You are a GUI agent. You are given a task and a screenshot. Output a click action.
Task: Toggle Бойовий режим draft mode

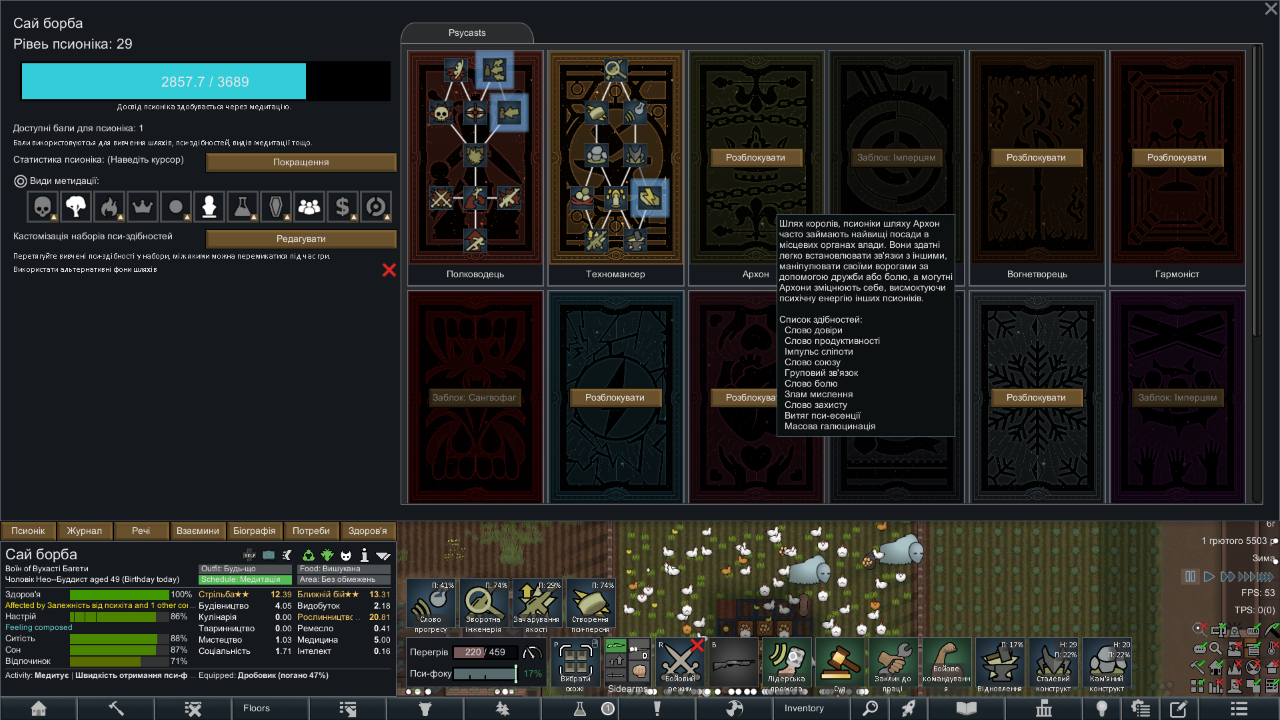pyautogui.click(x=681, y=664)
